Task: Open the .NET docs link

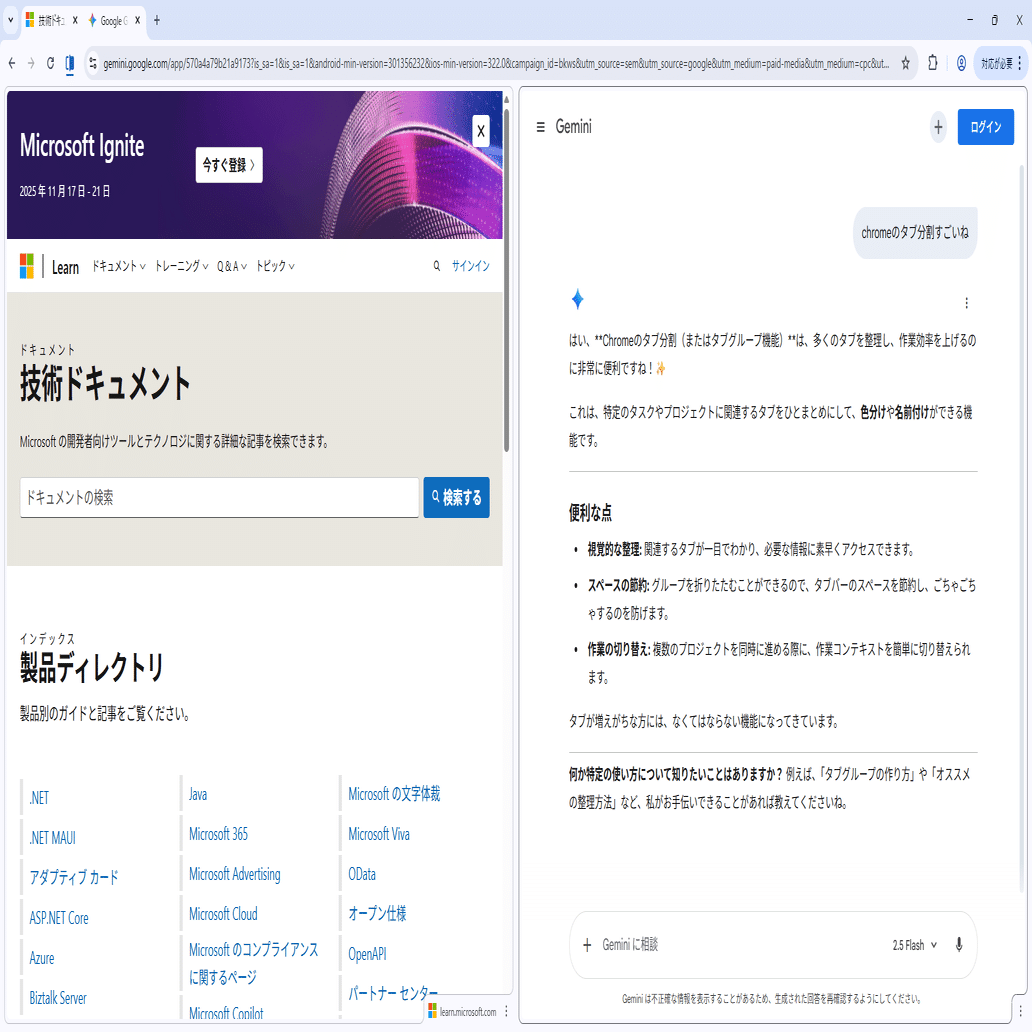Action: [39, 798]
